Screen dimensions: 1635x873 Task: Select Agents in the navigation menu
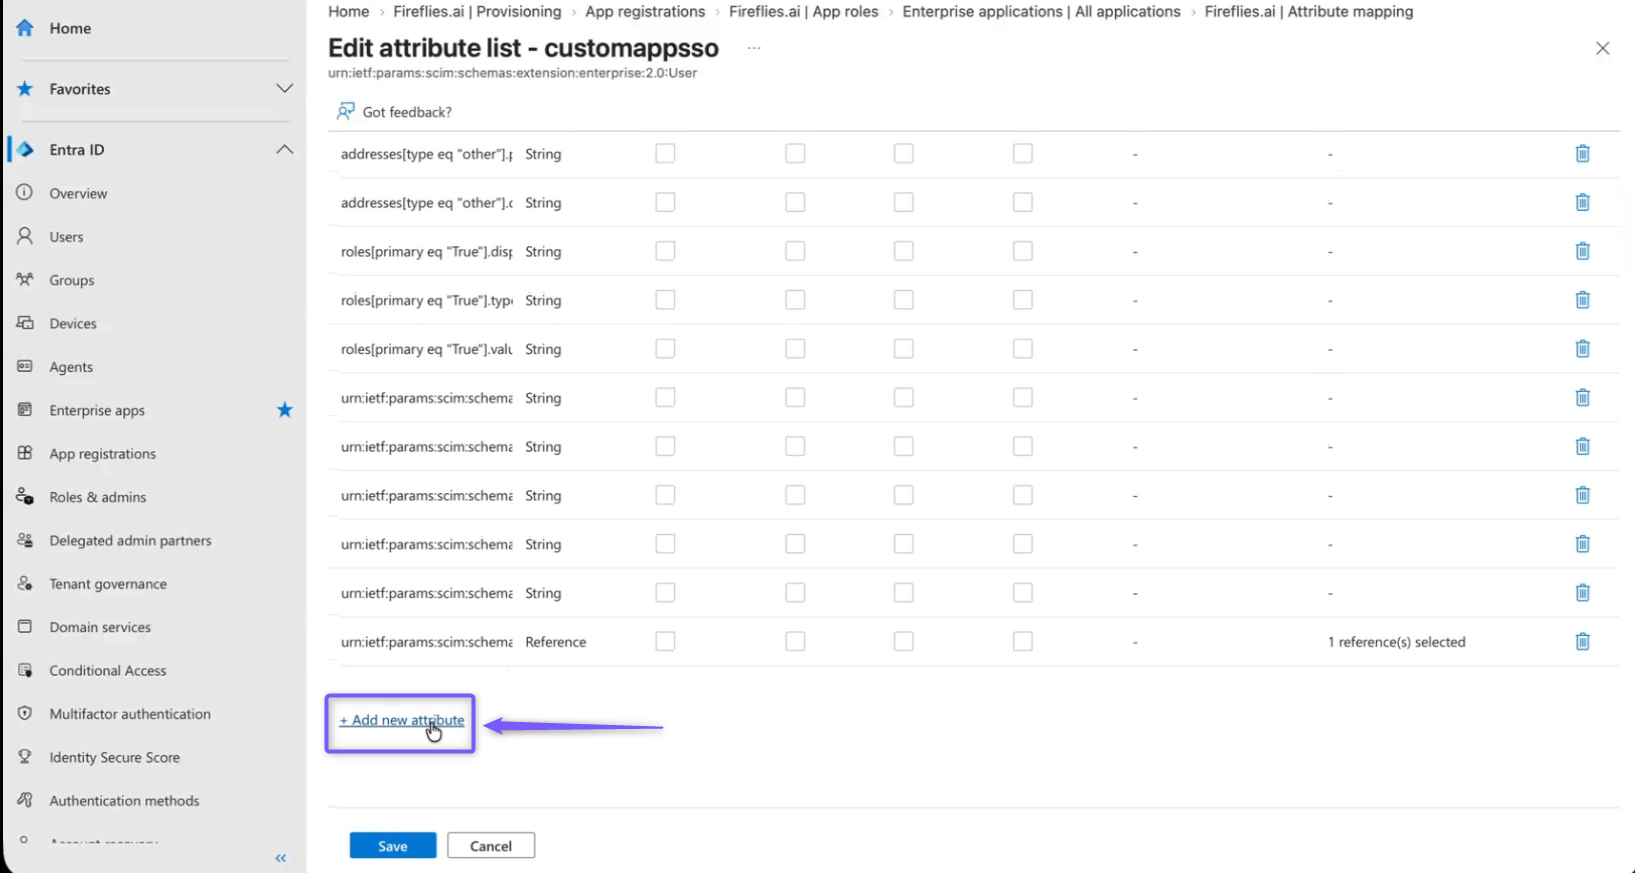[x=71, y=367]
